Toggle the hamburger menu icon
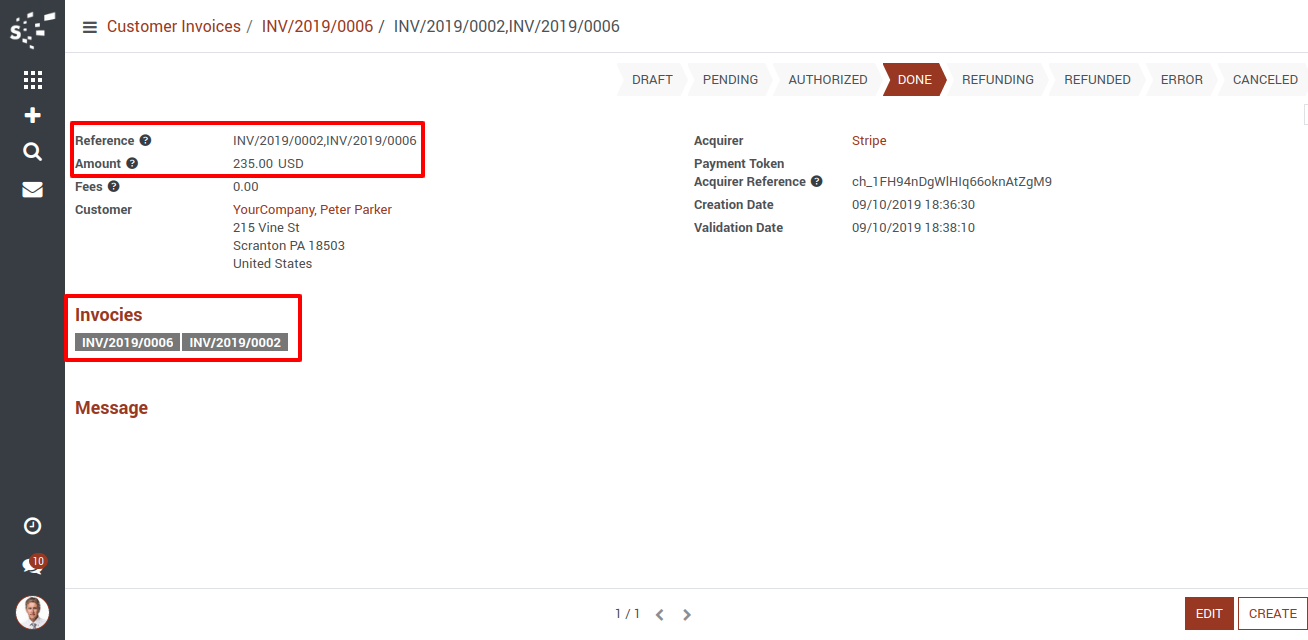Screen dimensions: 1308x640 click(90, 27)
